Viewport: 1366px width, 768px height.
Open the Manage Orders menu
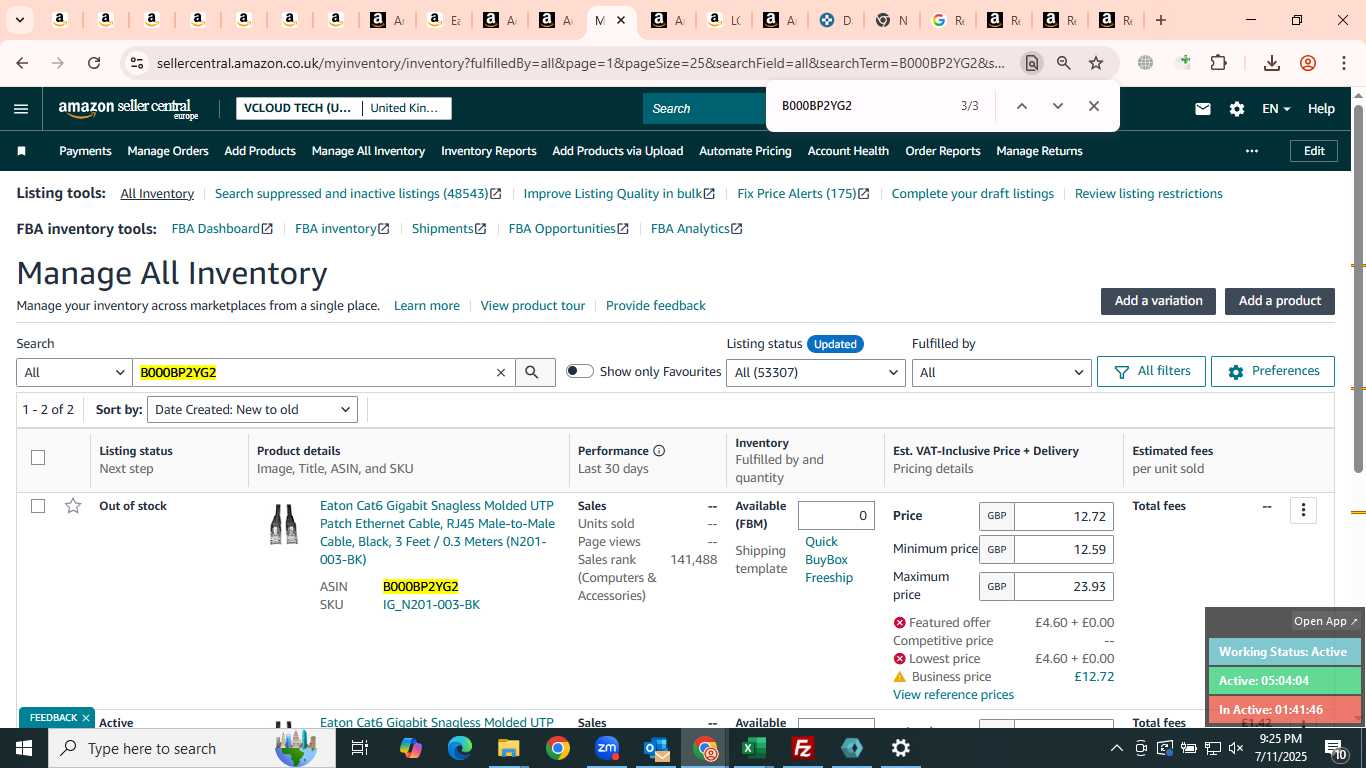tap(168, 151)
